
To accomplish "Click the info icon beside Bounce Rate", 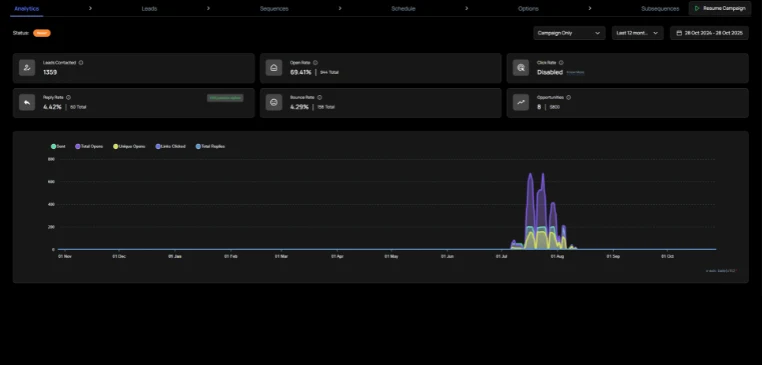I will [x=319, y=98].
